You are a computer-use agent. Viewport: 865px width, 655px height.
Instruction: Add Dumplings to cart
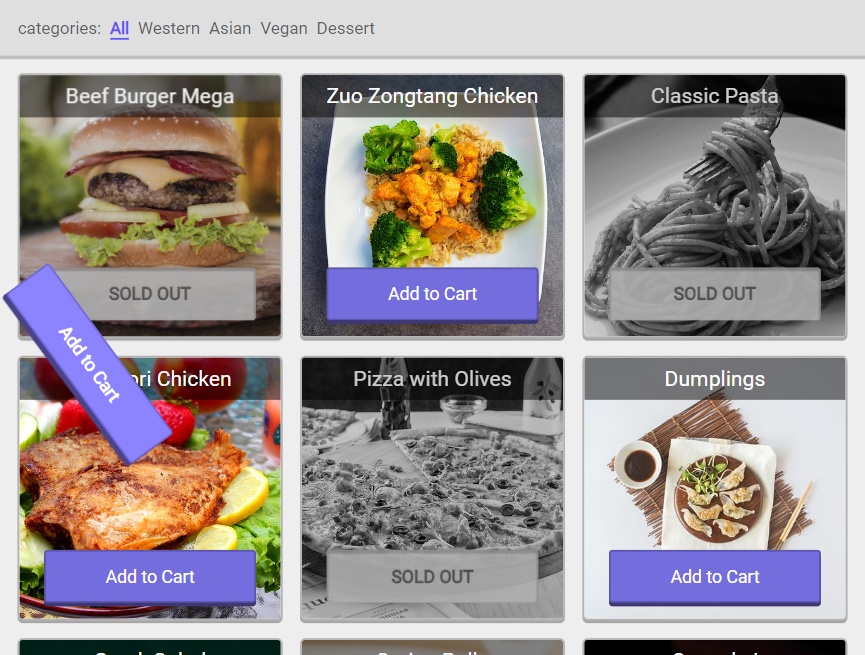click(x=714, y=577)
